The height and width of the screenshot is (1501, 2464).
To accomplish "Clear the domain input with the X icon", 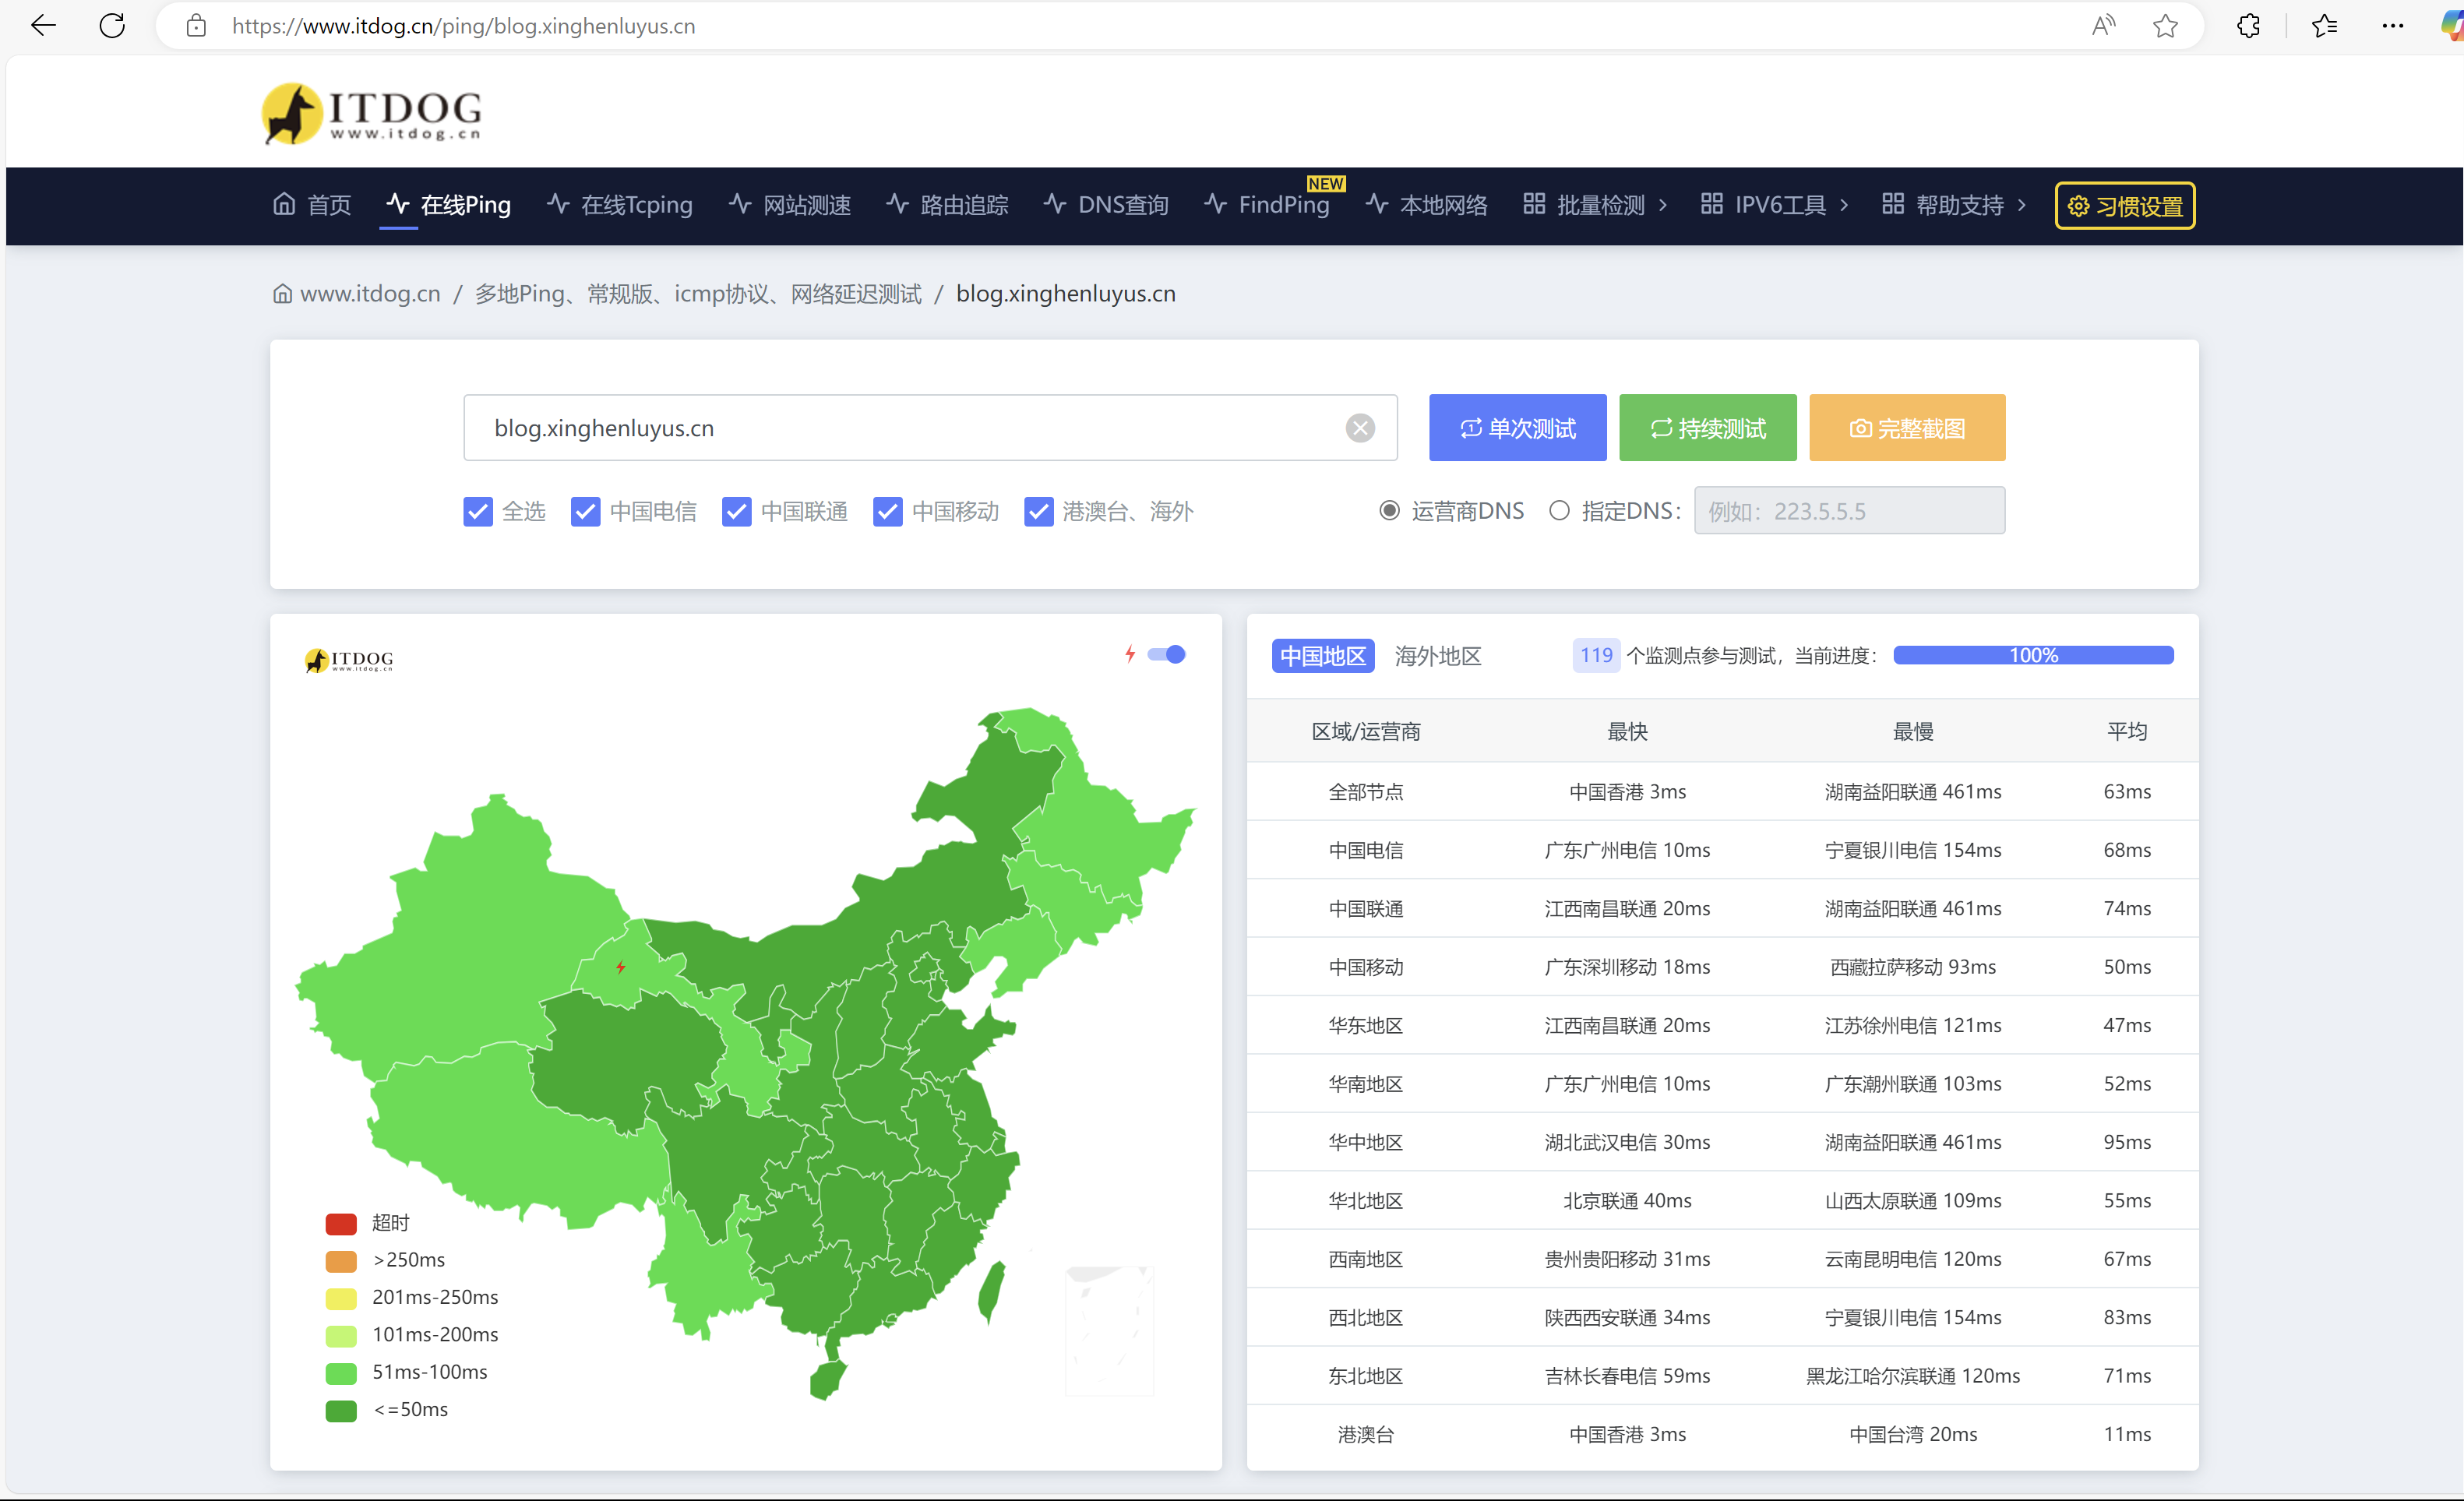I will coord(1359,428).
